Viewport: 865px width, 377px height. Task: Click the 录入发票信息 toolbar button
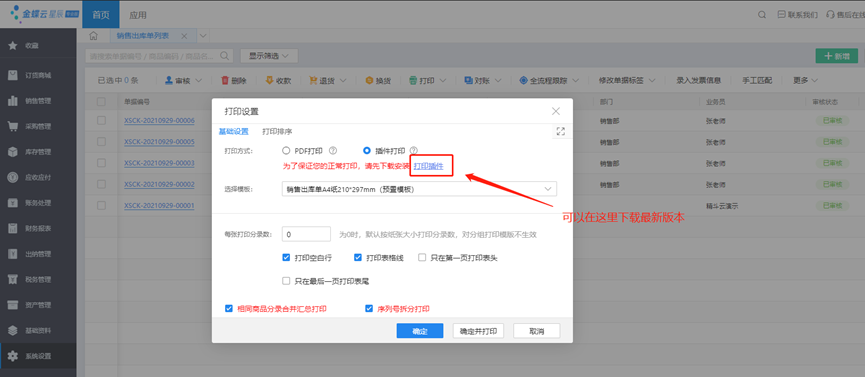pos(698,81)
